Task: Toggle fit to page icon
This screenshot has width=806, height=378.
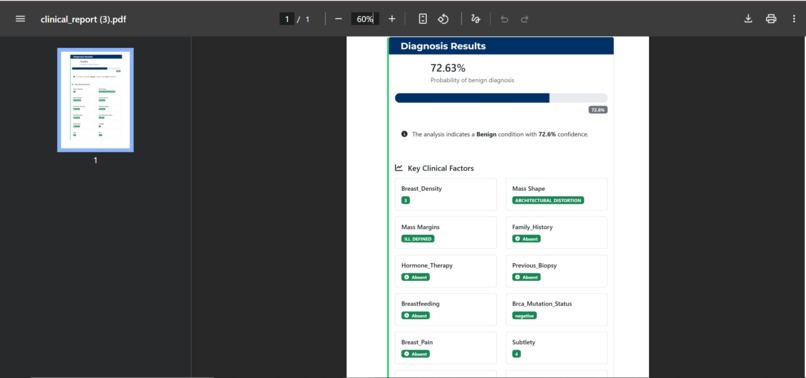Action: [423, 19]
